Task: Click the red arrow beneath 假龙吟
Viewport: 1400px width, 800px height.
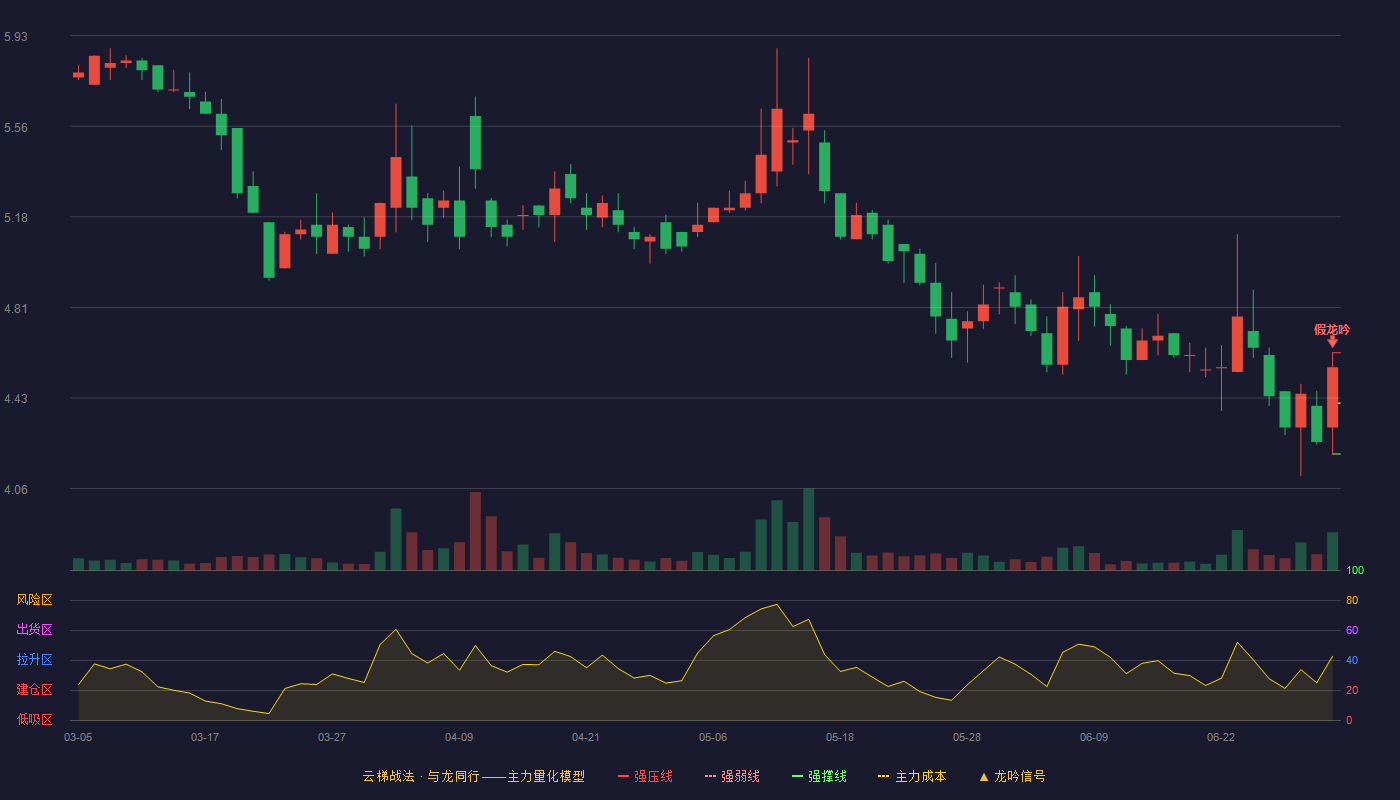Action: (1332, 343)
